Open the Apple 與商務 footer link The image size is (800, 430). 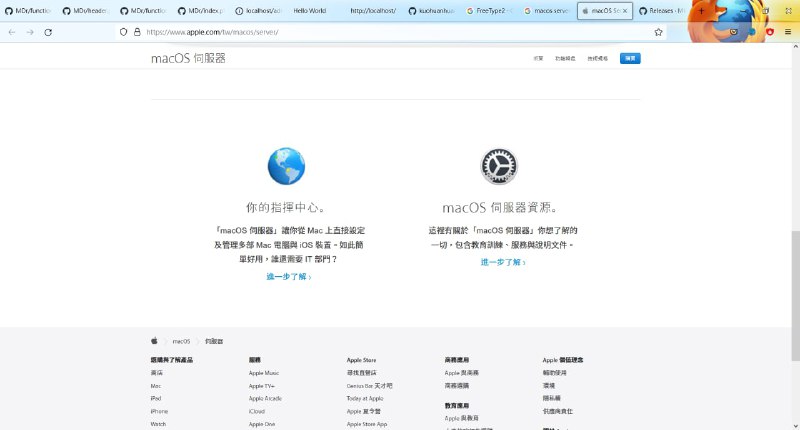pyautogui.click(x=461, y=373)
